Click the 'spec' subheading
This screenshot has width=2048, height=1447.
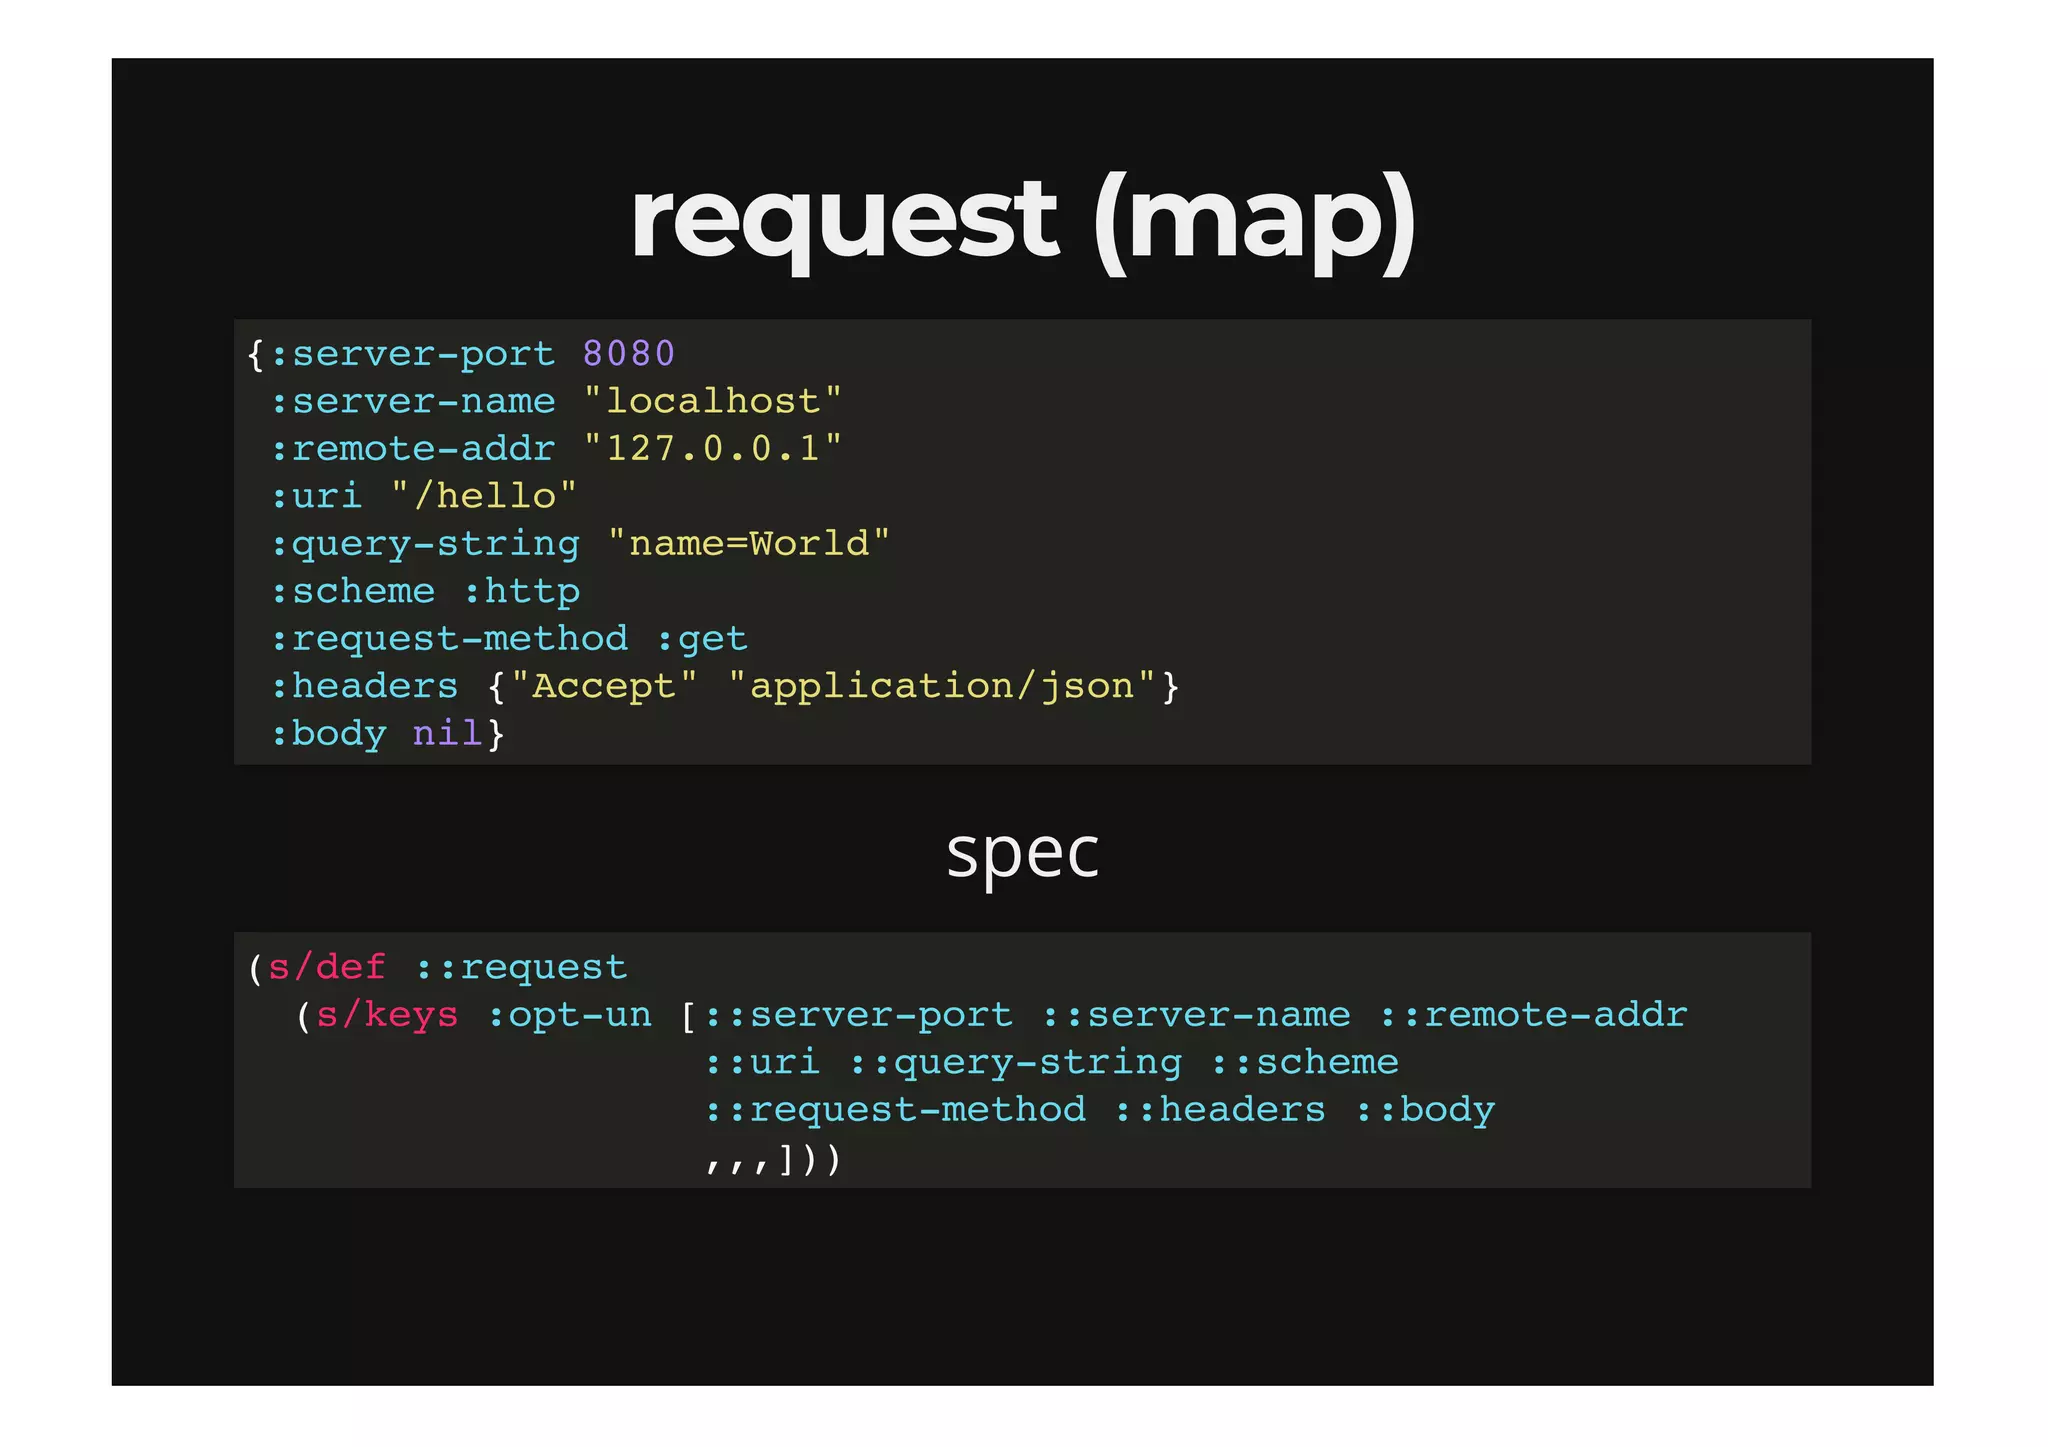tap(1023, 855)
